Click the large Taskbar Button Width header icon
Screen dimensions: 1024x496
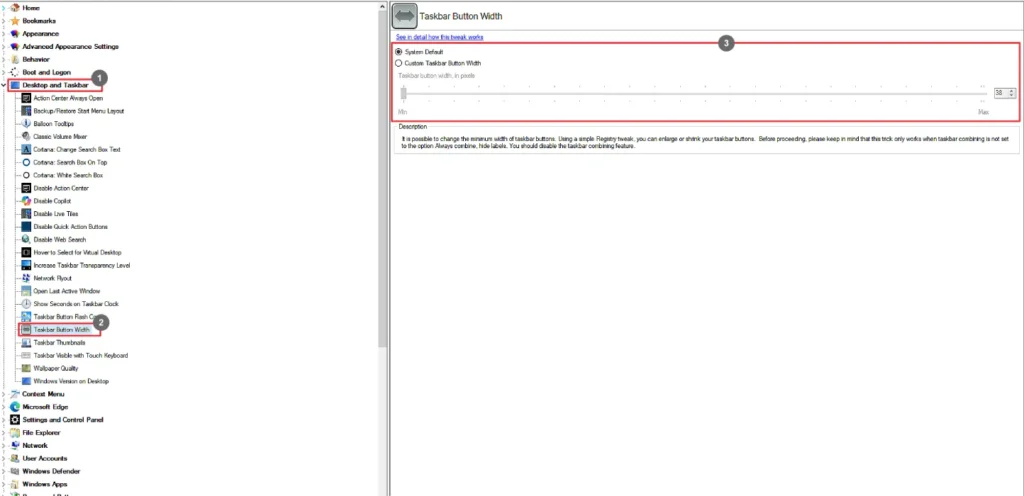pos(405,16)
